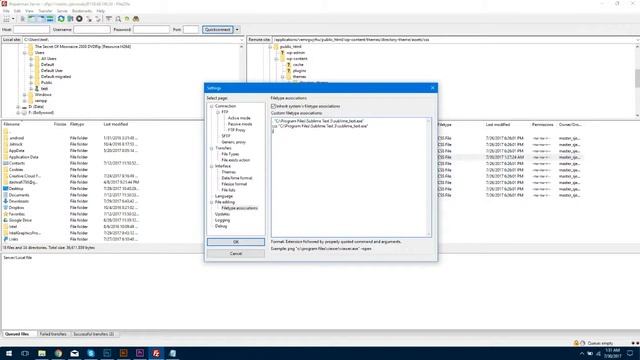The width and height of the screenshot is (640, 360).
Task: Toggle directory comparison magnifier icon
Action: click(x=118, y=19)
